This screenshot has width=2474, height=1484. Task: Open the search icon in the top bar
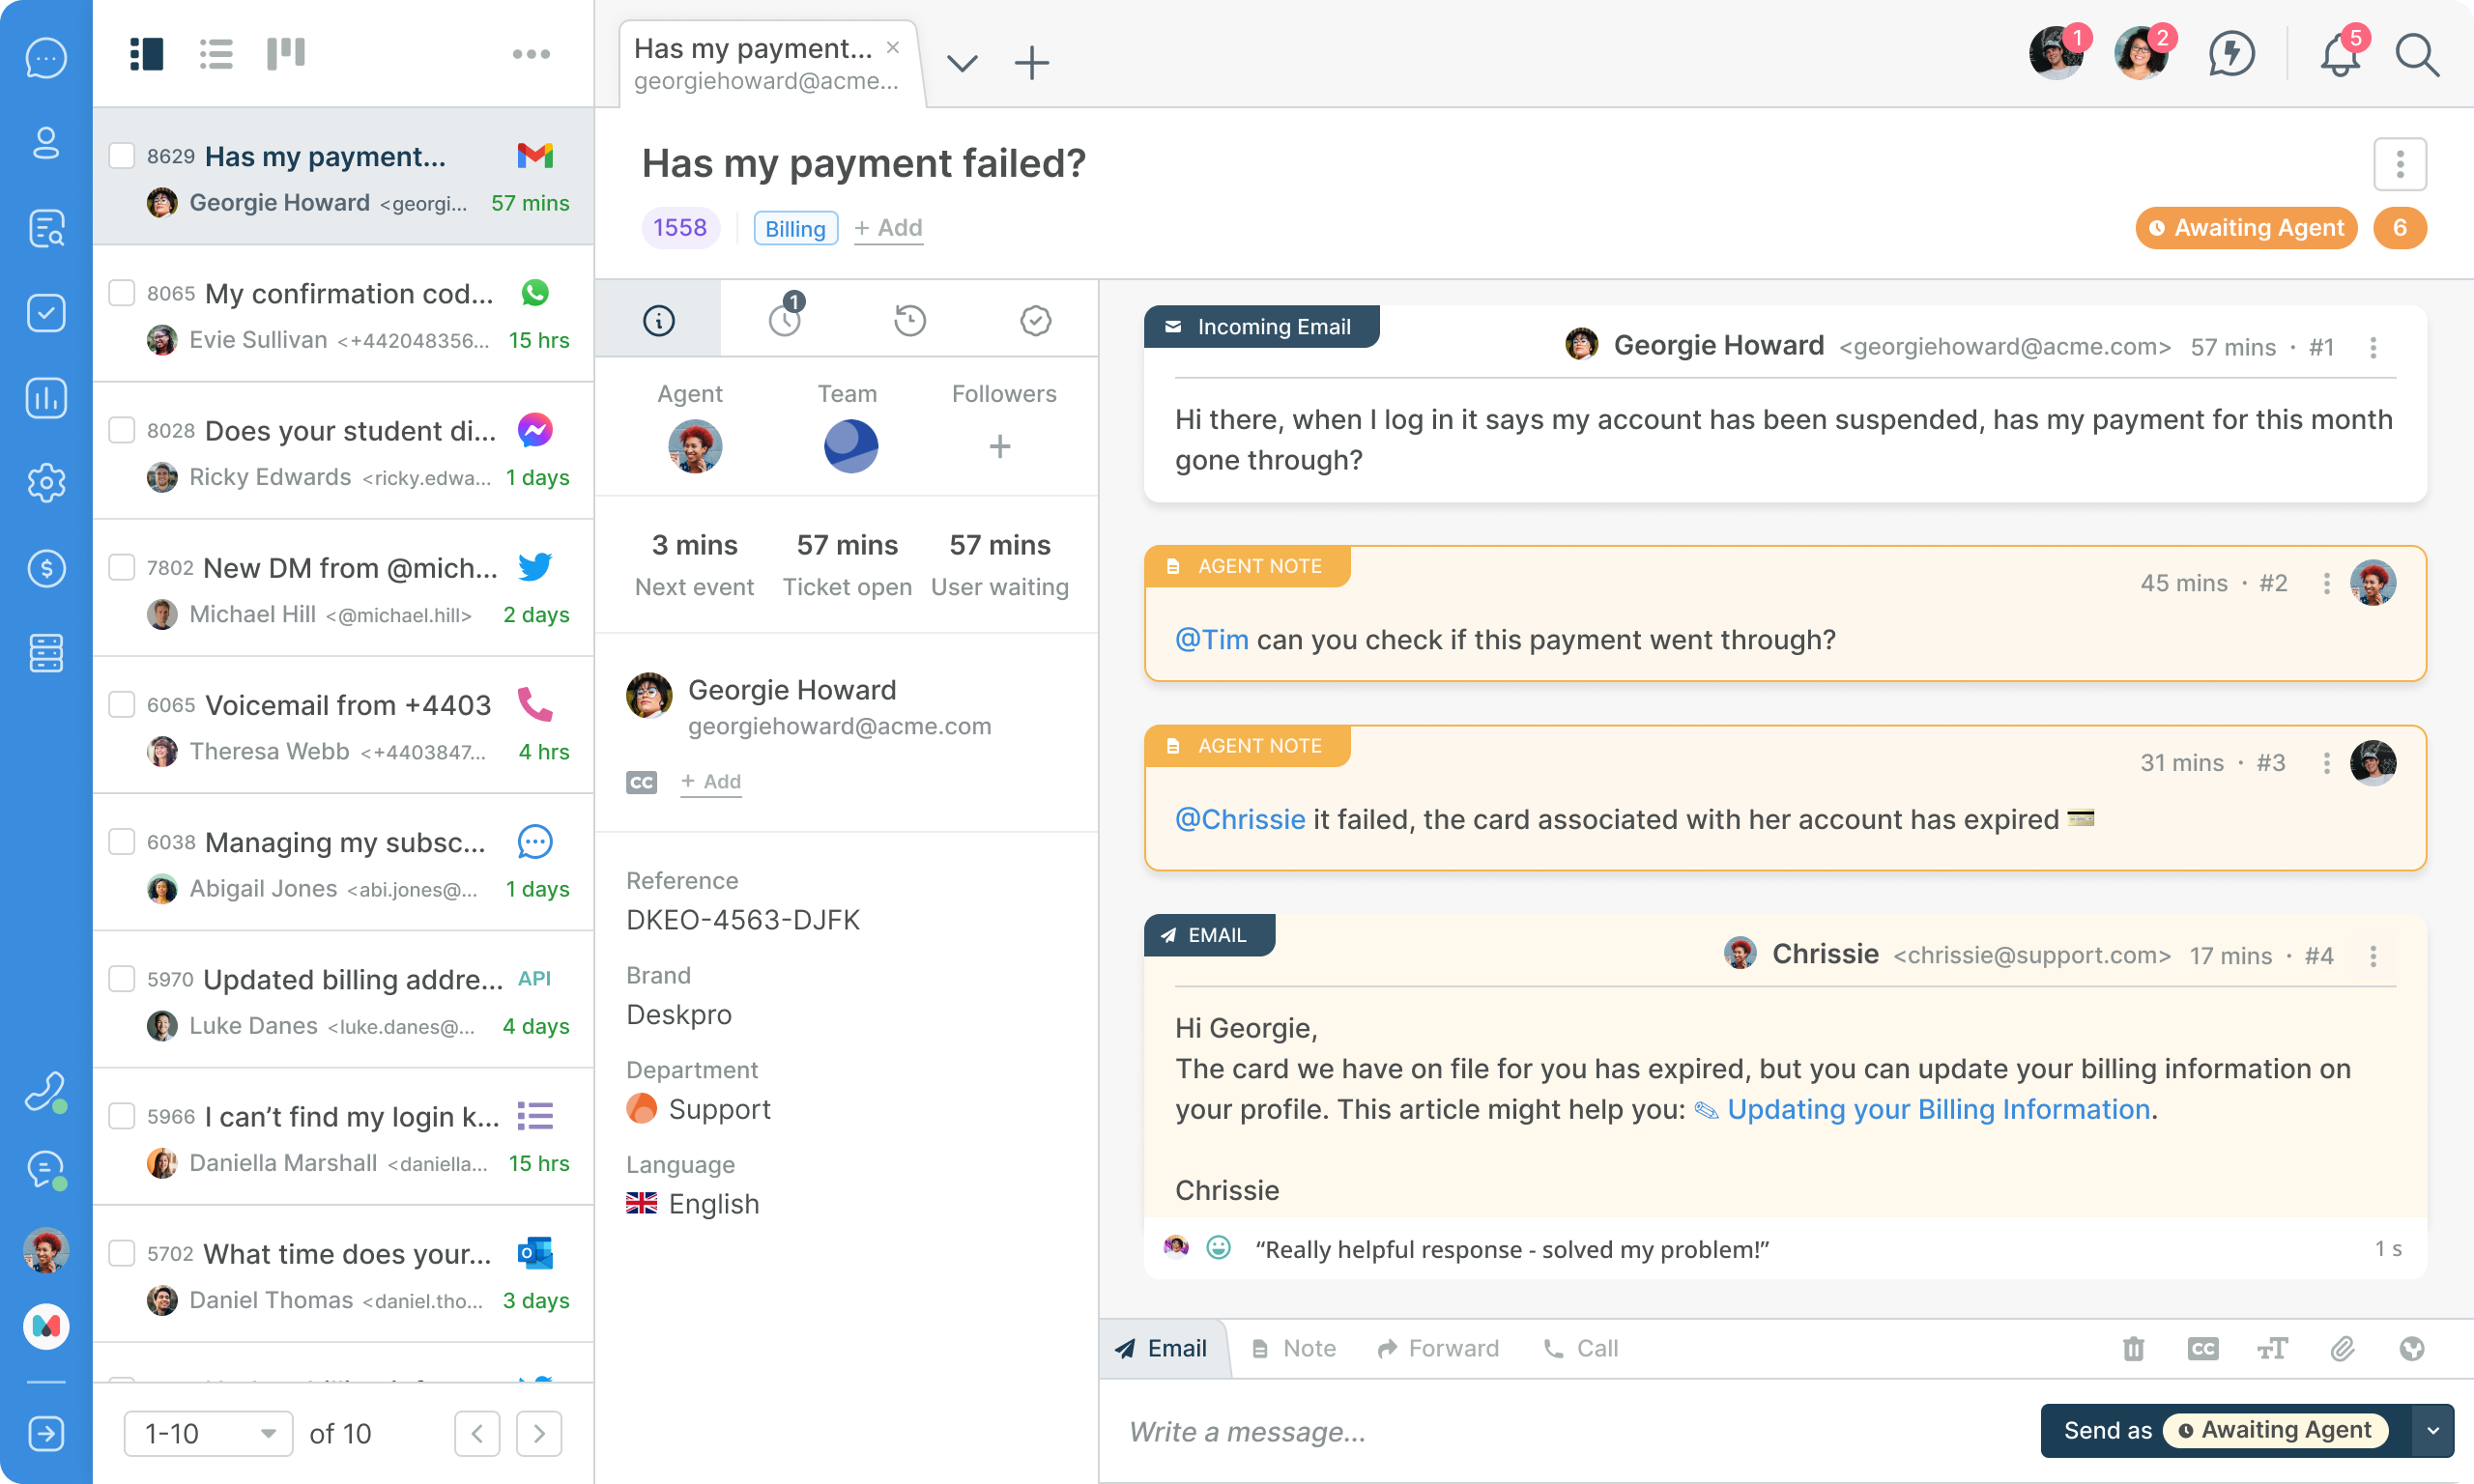[2417, 56]
